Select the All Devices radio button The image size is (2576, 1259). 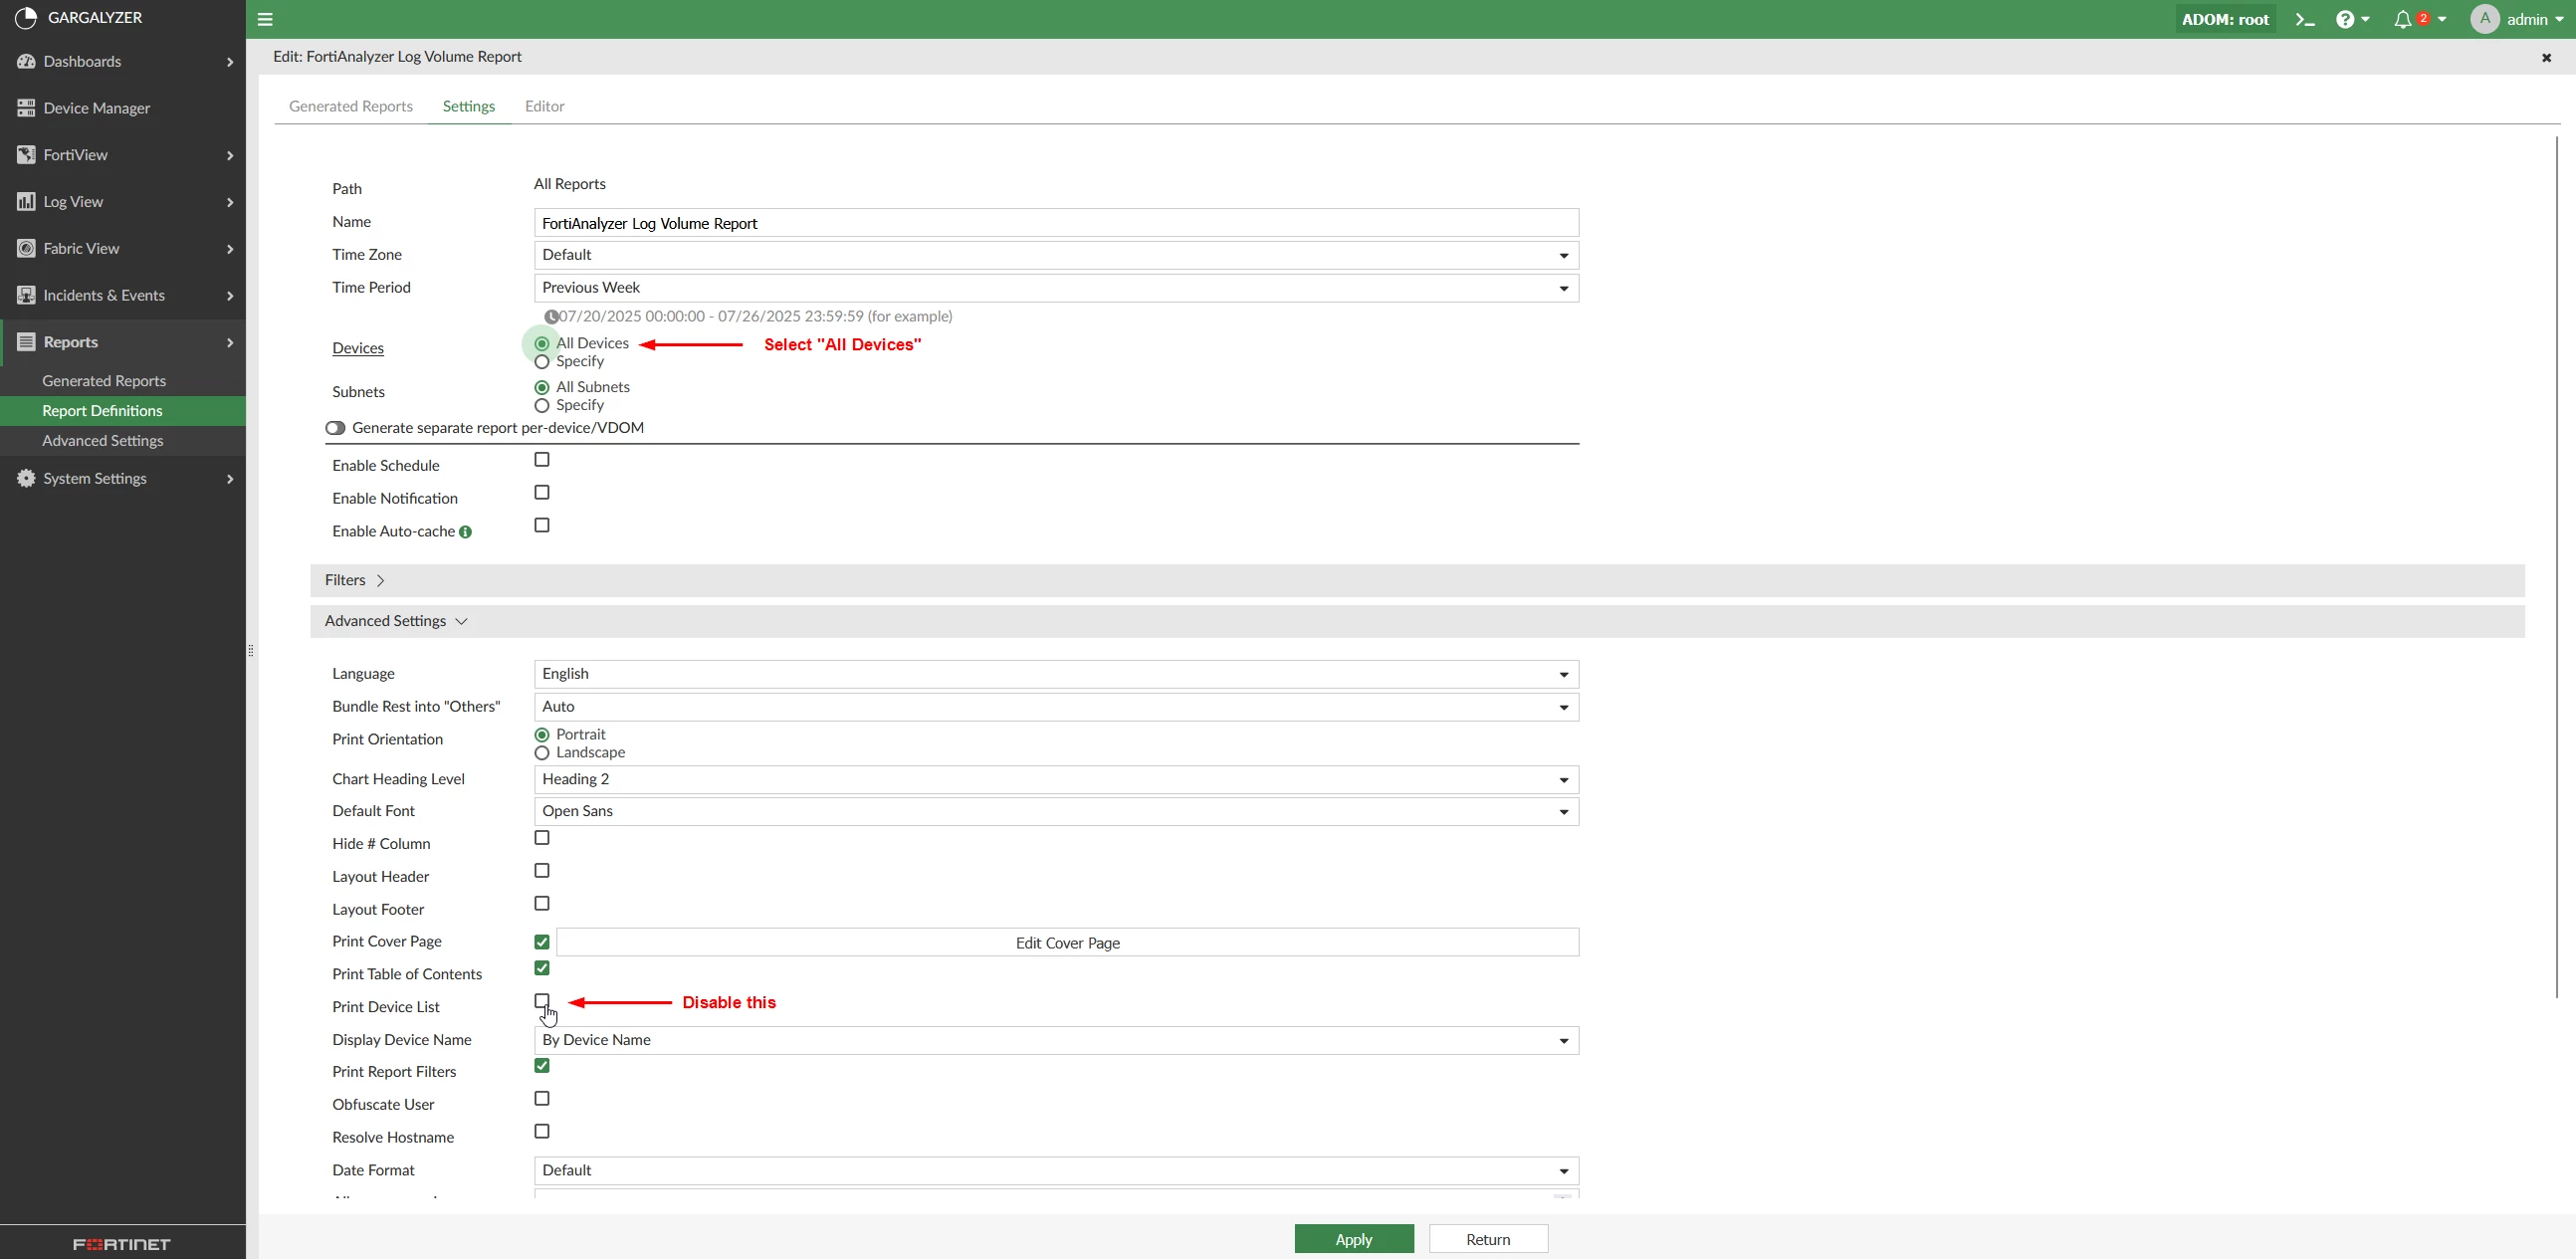click(542, 343)
